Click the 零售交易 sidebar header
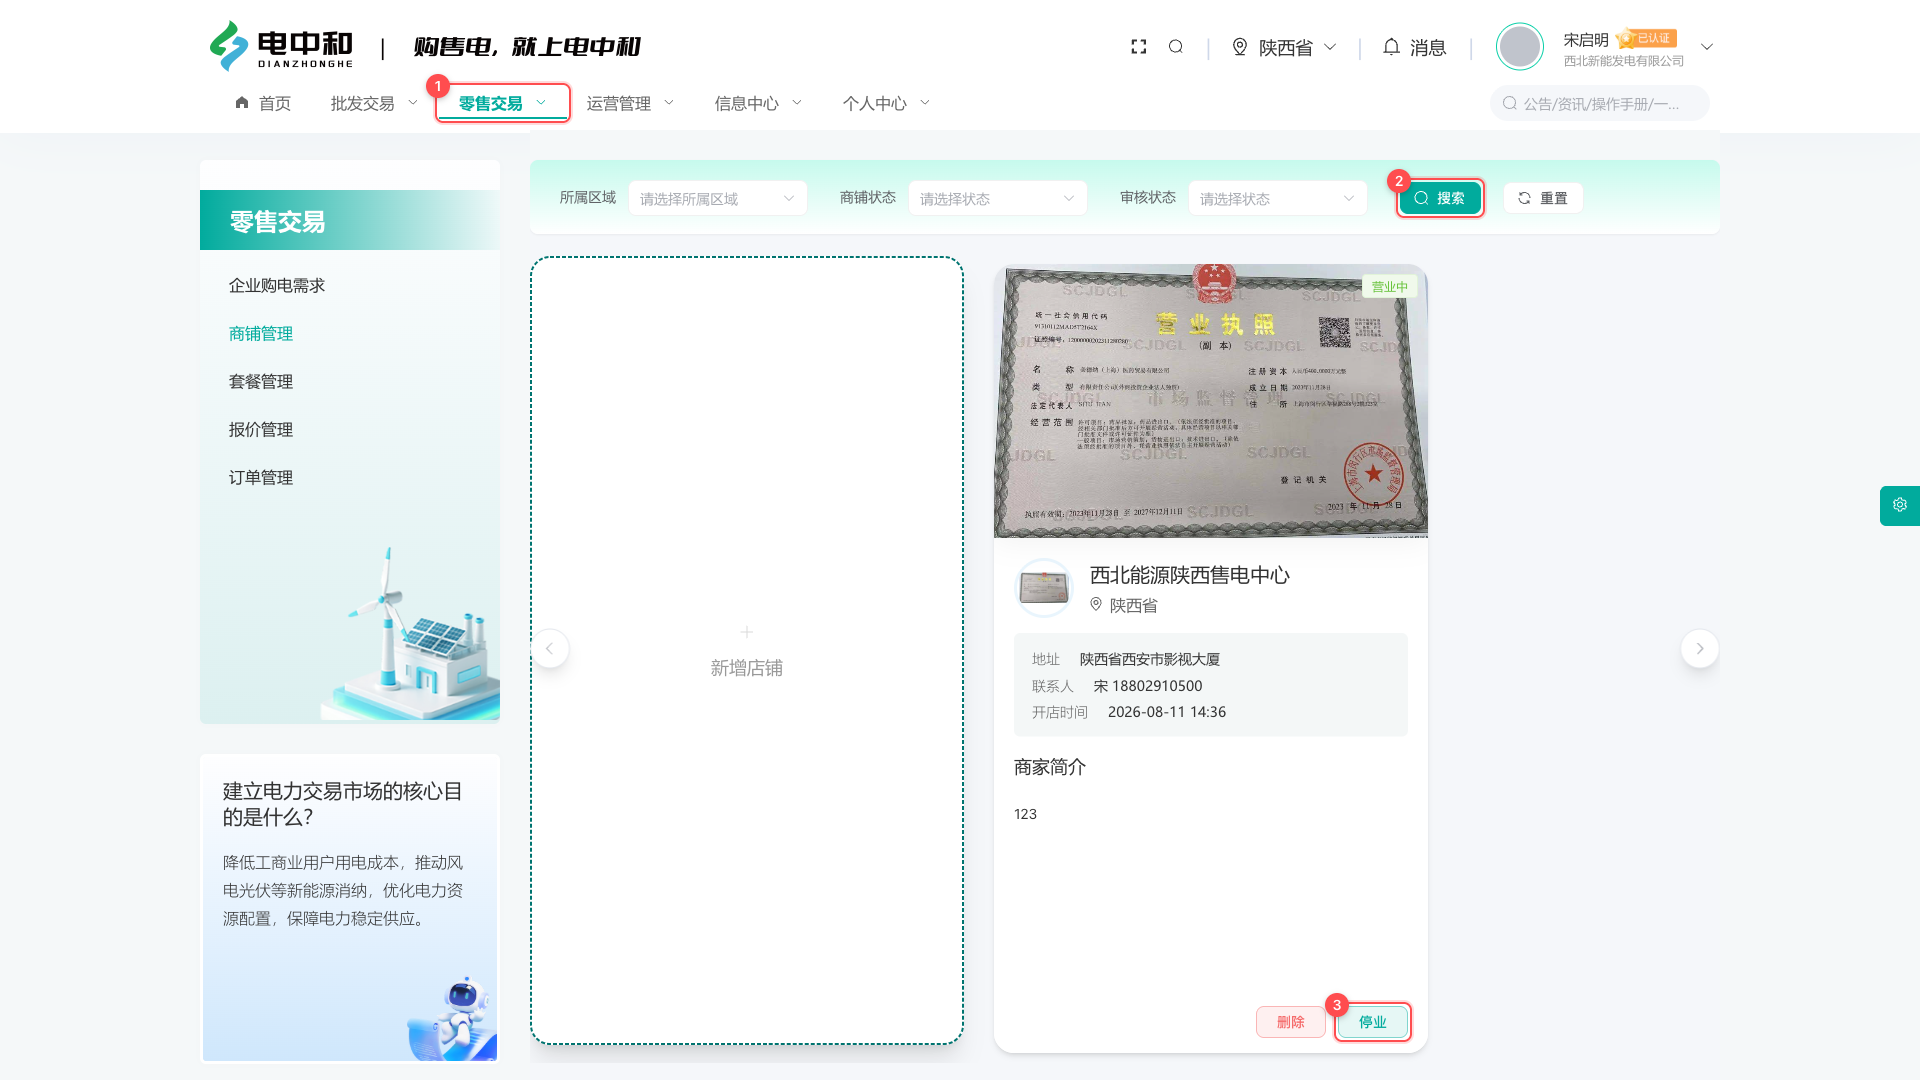This screenshot has width=1920, height=1080. pyautogui.click(x=350, y=220)
